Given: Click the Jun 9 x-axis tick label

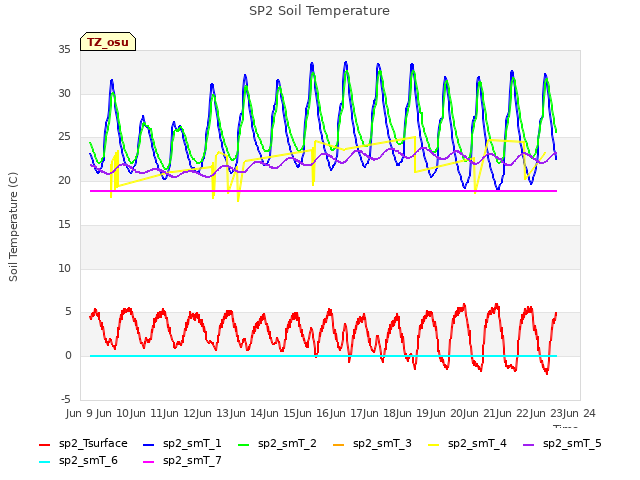Looking at the screenshot, I should 79,413.
